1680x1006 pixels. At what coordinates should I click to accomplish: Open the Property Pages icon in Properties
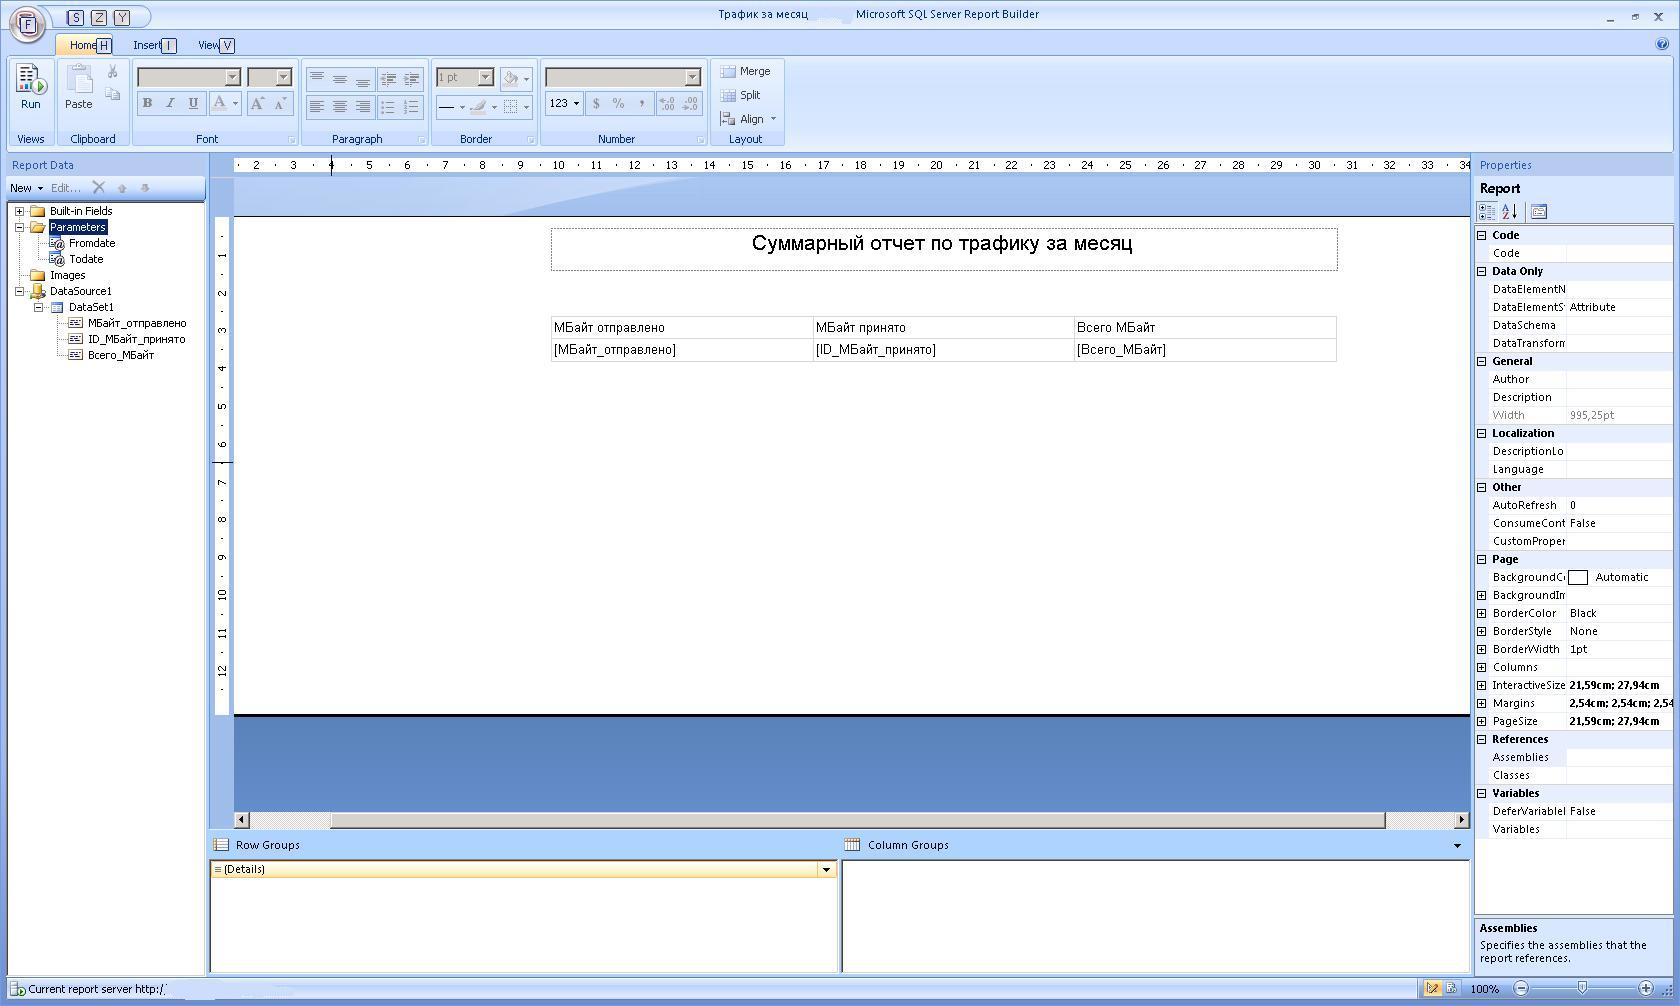(x=1539, y=211)
